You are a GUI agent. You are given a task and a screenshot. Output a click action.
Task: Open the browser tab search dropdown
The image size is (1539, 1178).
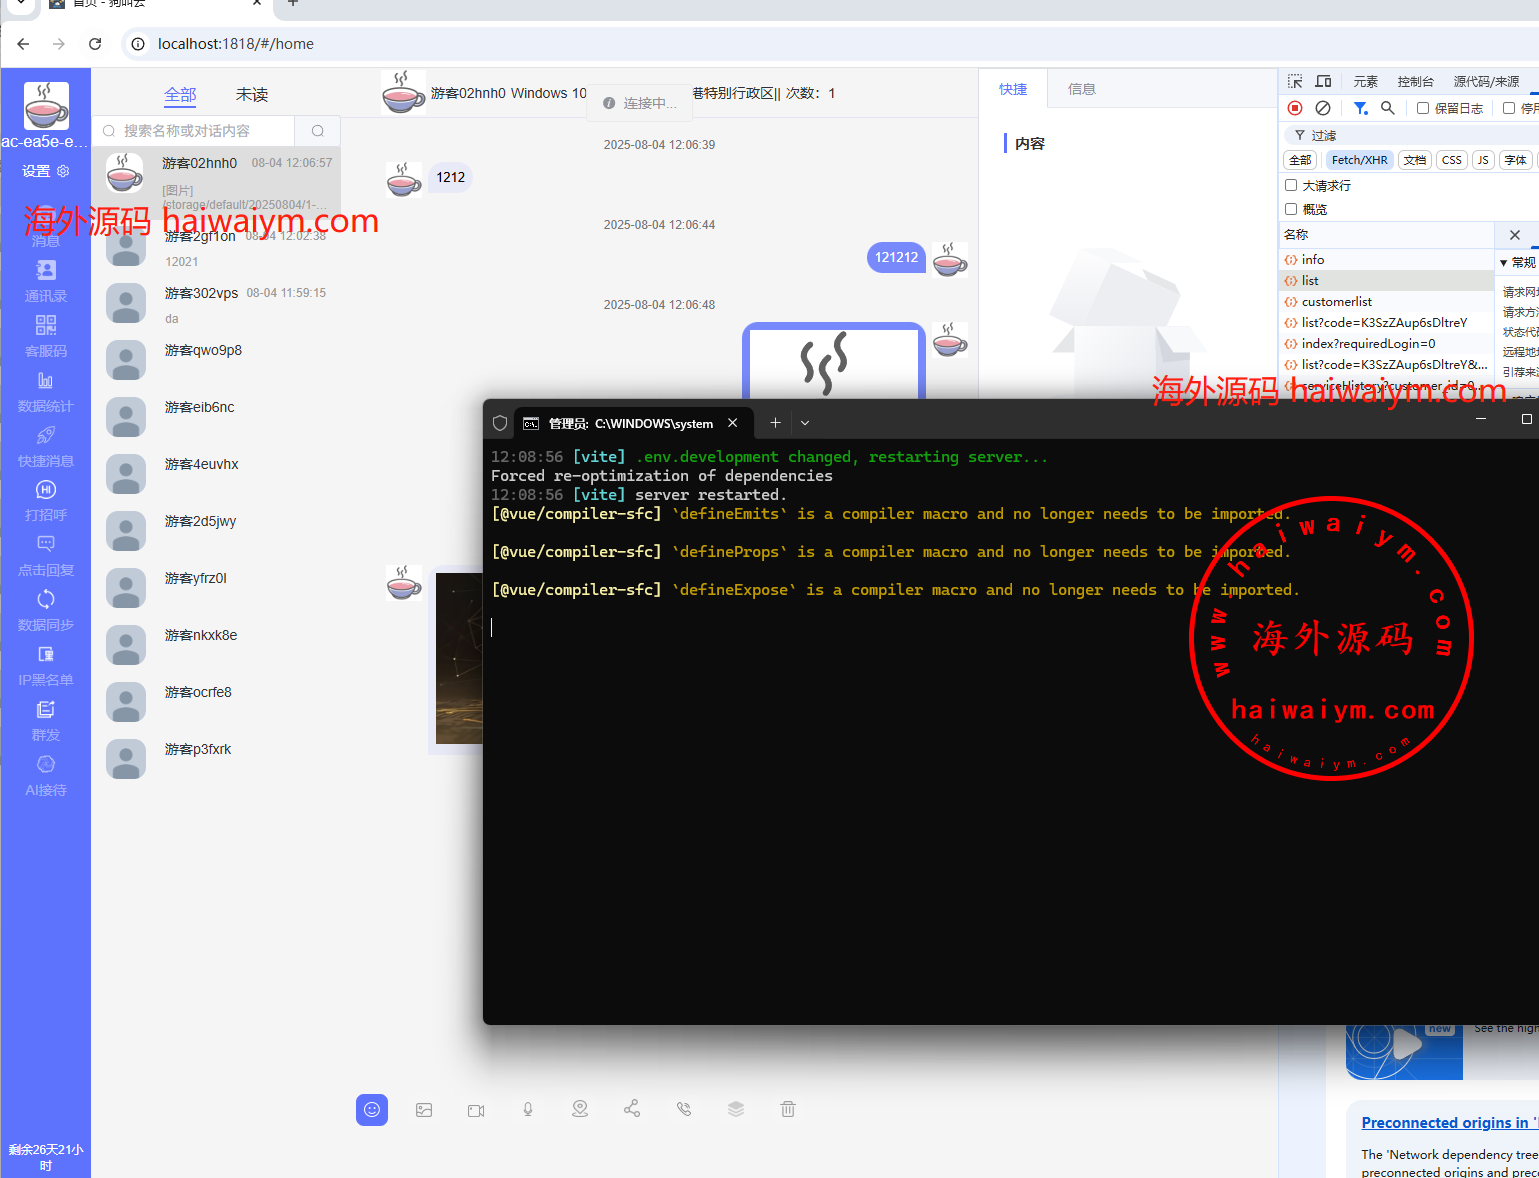20,4
